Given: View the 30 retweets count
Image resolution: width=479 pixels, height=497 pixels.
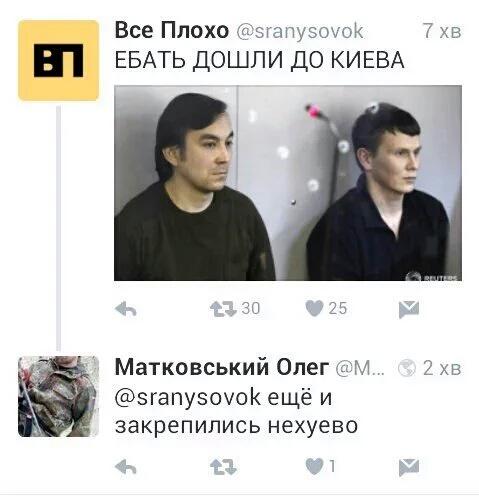Looking at the screenshot, I should click(x=251, y=308).
